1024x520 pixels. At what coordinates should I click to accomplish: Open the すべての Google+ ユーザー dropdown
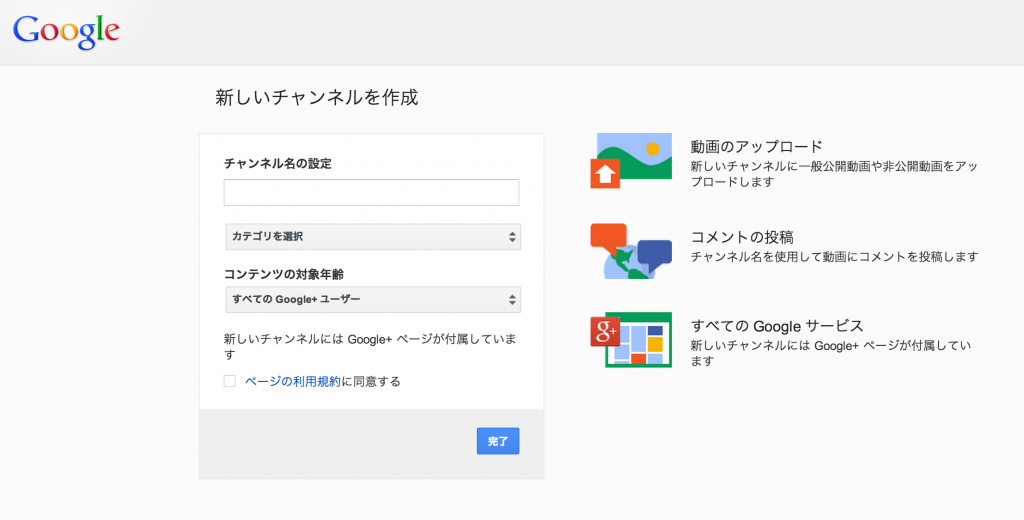(373, 299)
